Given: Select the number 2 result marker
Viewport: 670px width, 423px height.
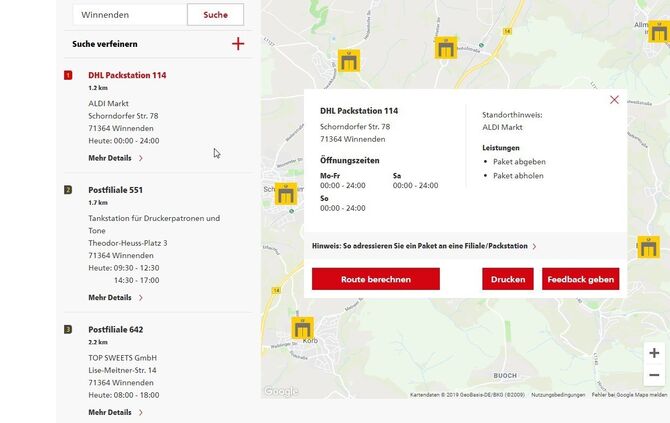Looking at the screenshot, I should pyautogui.click(x=68, y=190).
